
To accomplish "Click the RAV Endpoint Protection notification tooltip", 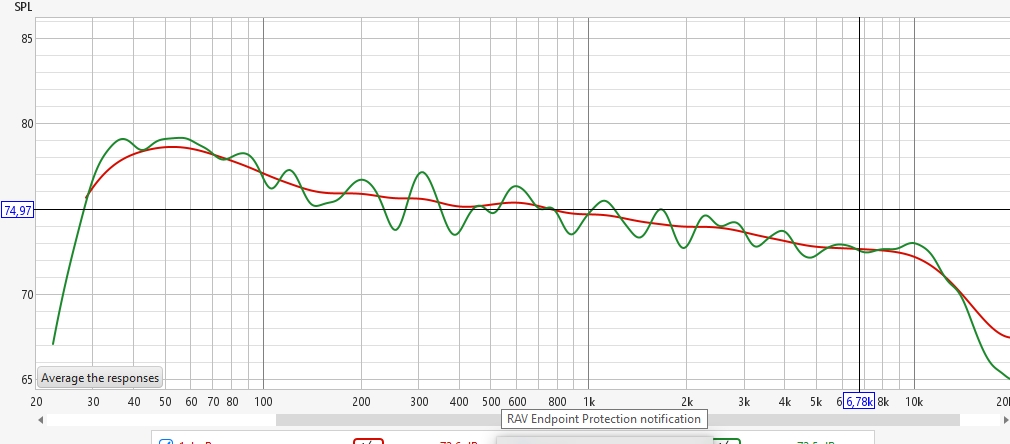I will pos(604,419).
